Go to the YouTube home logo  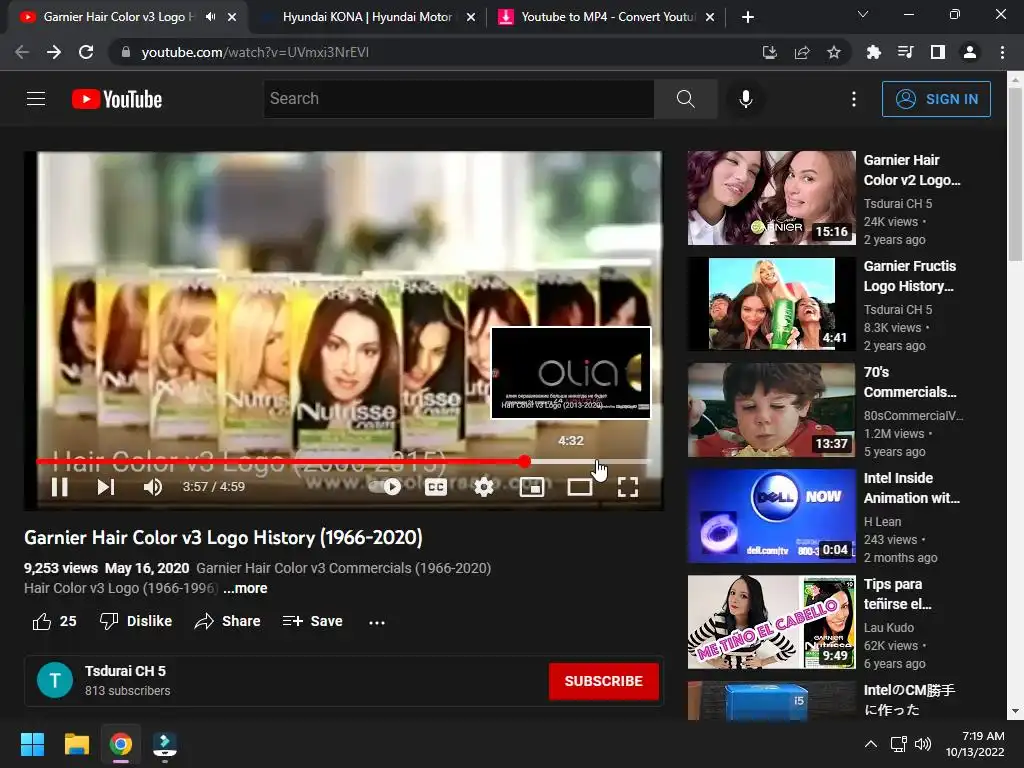(117, 99)
